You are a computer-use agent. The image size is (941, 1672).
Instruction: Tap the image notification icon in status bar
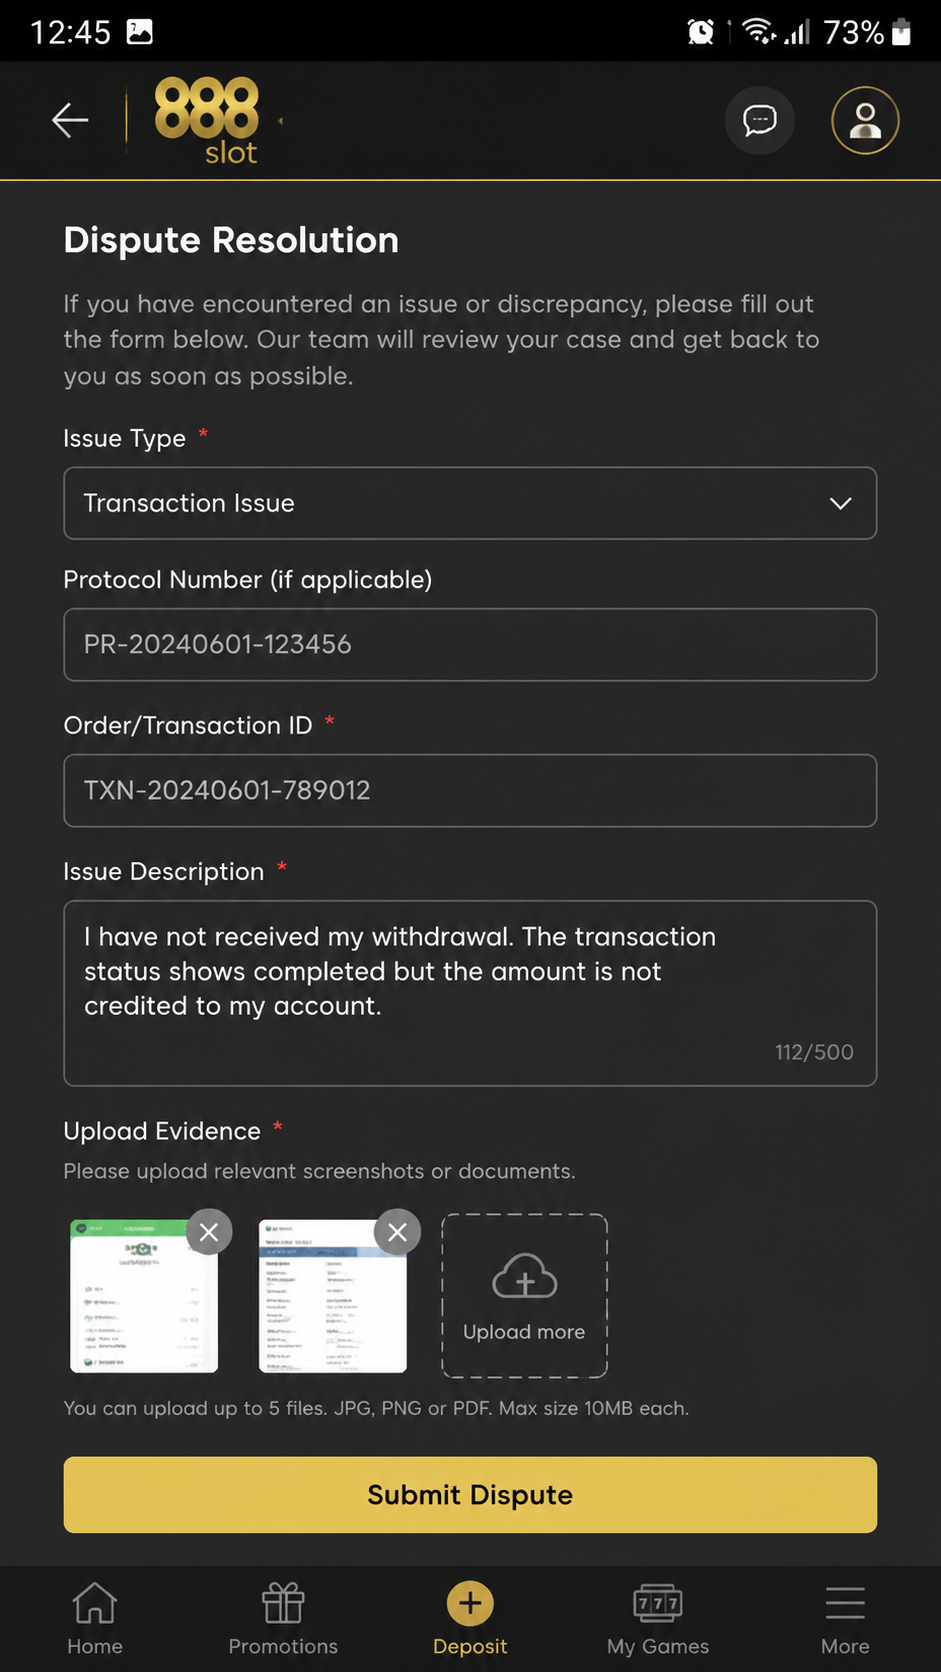[140, 32]
